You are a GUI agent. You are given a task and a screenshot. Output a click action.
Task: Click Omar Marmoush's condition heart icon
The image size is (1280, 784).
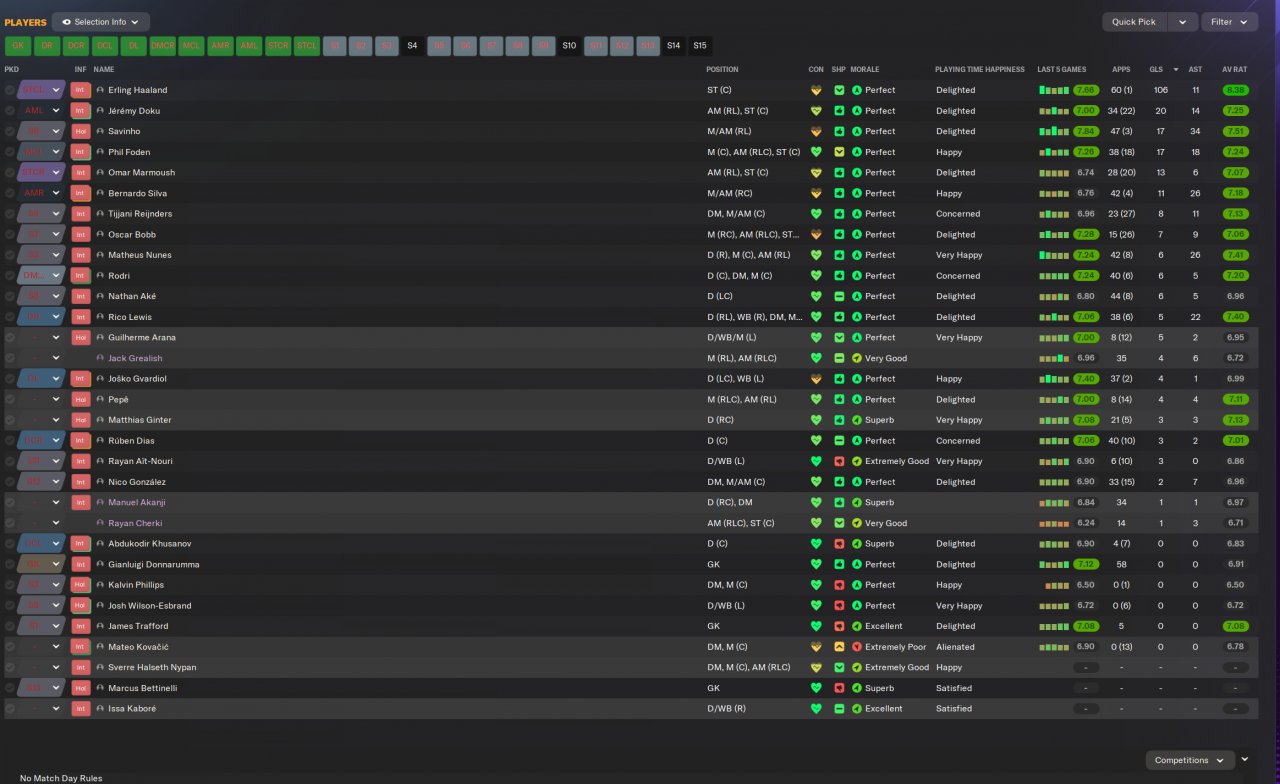tap(816, 173)
